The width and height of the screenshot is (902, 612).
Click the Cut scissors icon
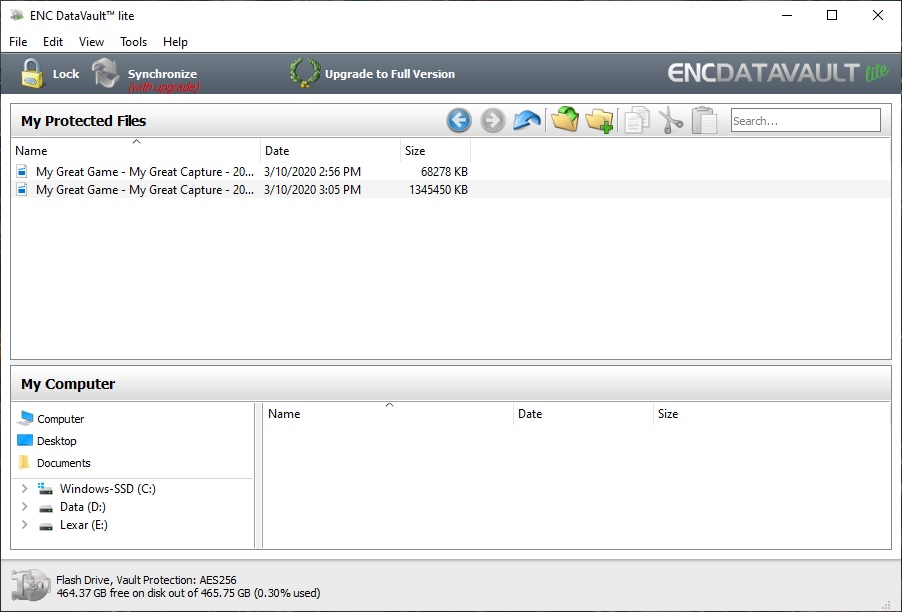coord(671,120)
